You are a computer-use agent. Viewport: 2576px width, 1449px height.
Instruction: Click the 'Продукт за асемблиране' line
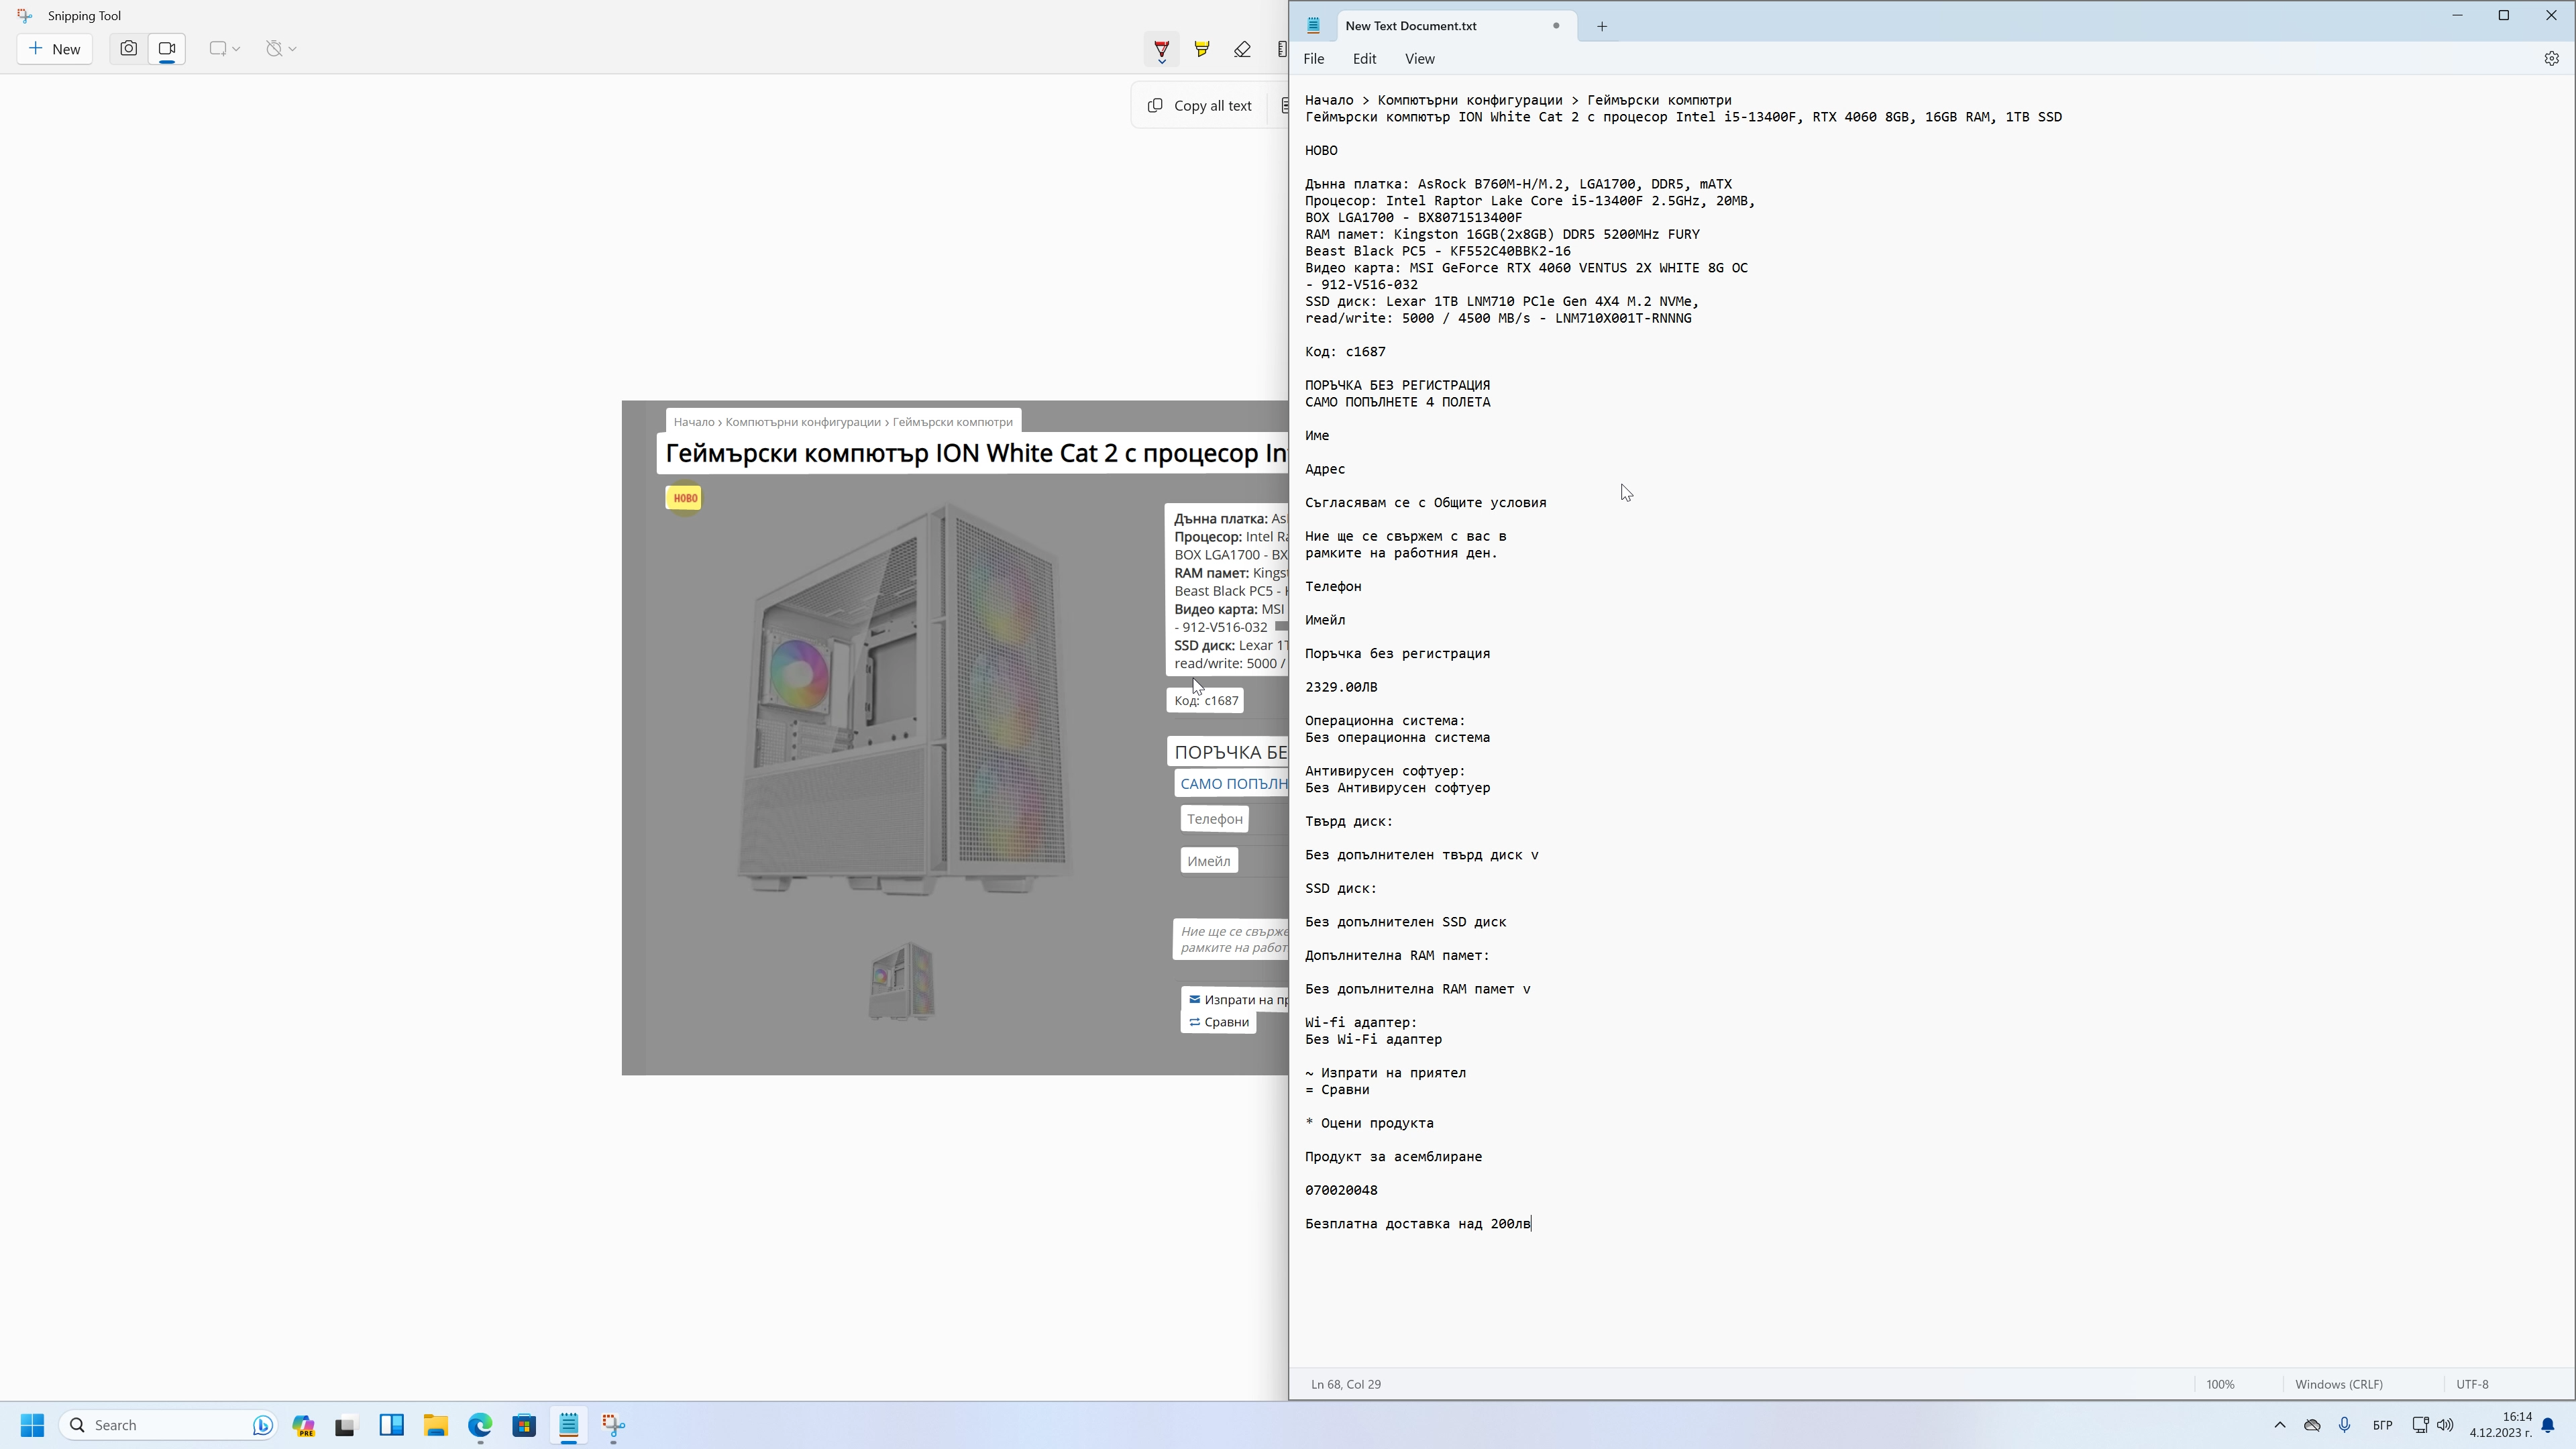tap(1393, 1157)
